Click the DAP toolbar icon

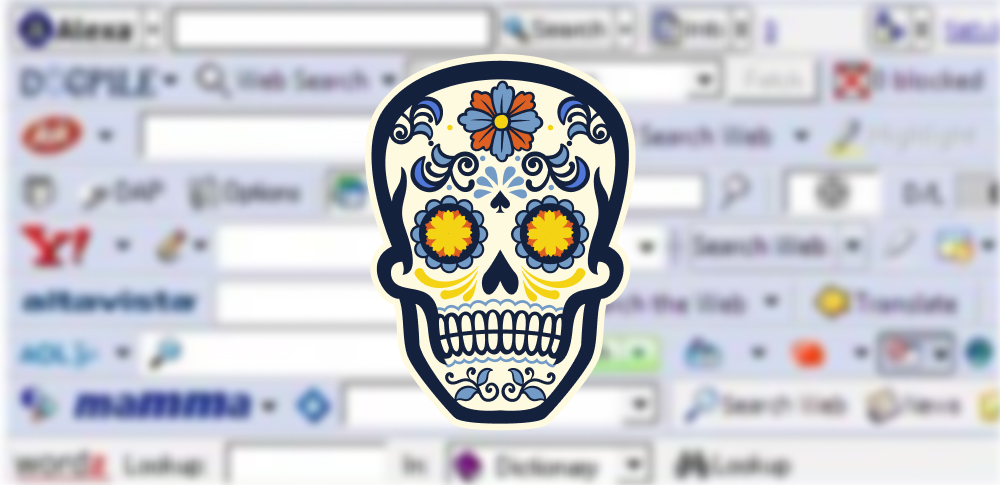click(121, 192)
